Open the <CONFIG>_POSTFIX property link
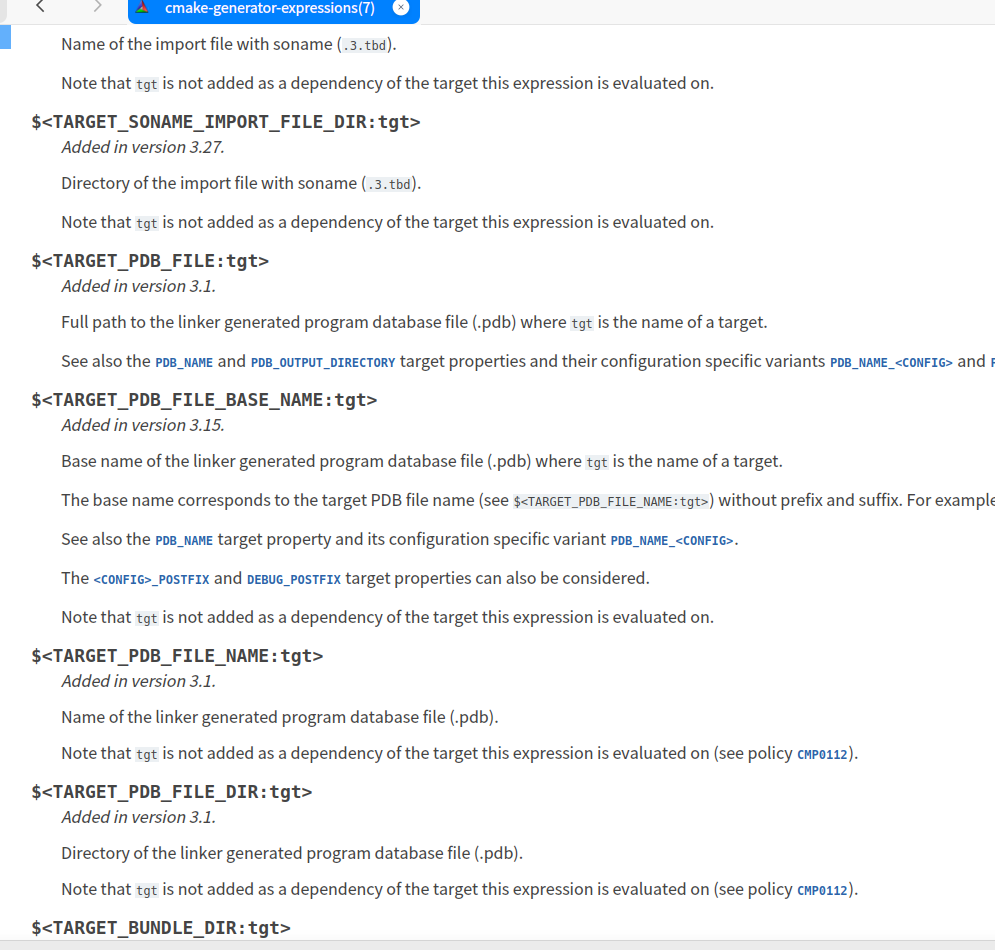The image size is (995, 950). [x=151, y=579]
